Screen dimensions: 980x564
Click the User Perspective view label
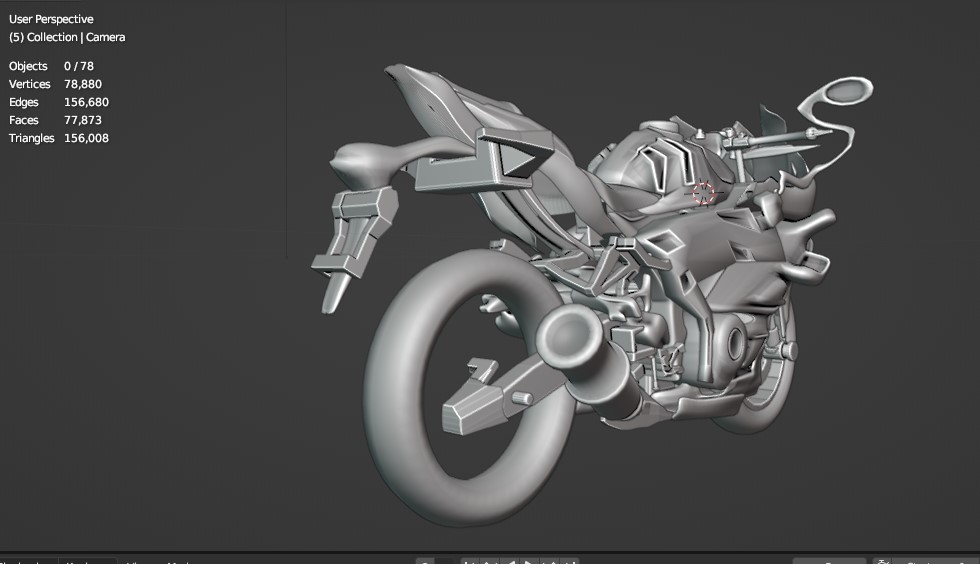pos(51,19)
